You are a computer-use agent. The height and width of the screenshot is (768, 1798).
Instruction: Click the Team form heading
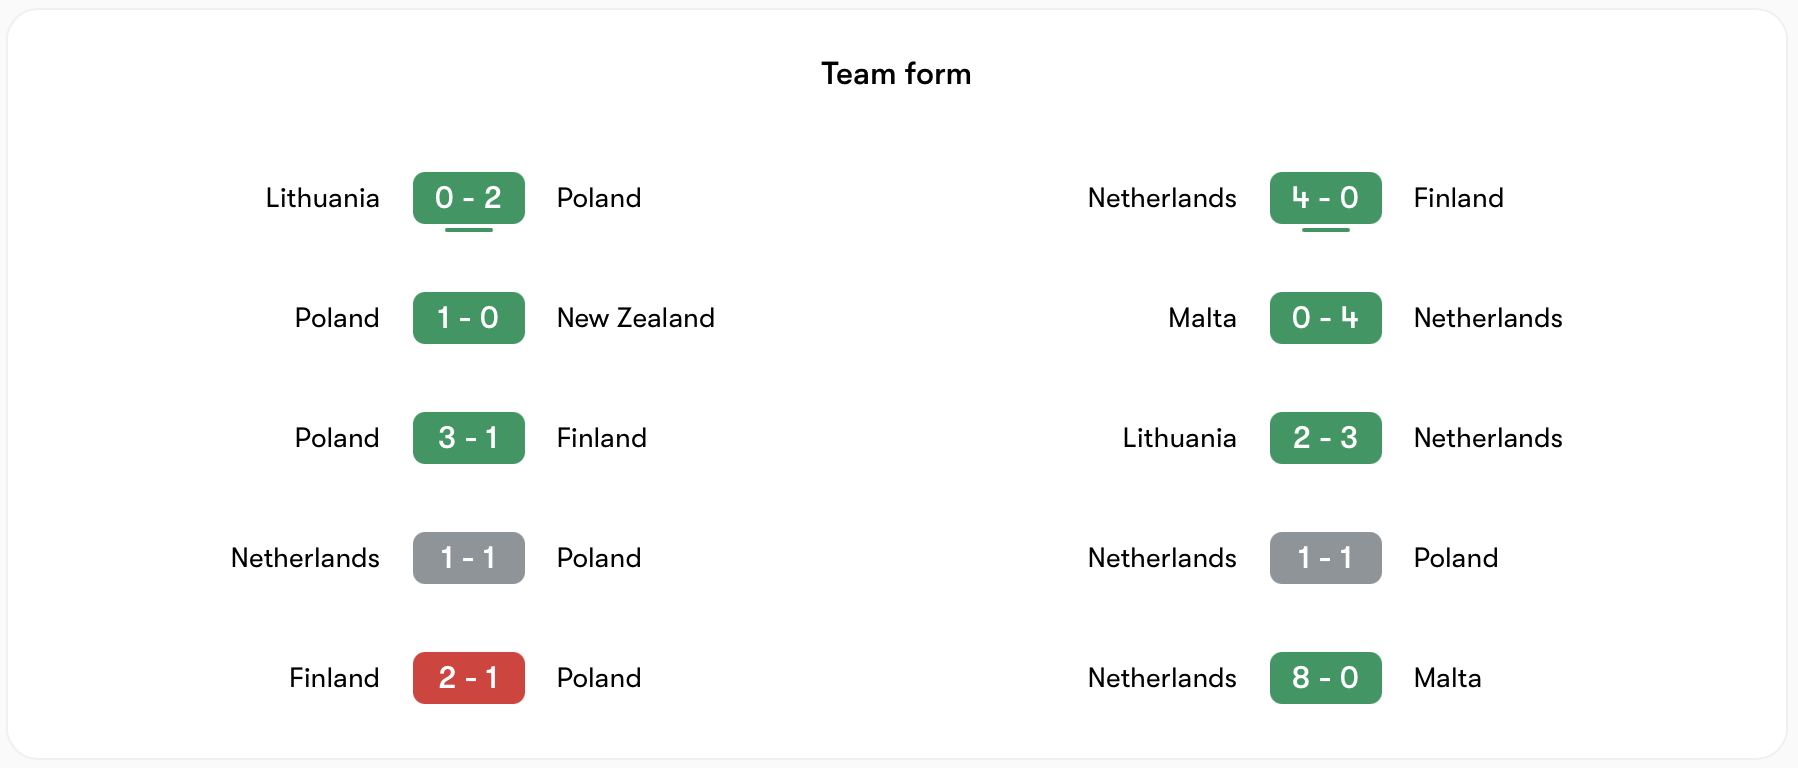[896, 74]
